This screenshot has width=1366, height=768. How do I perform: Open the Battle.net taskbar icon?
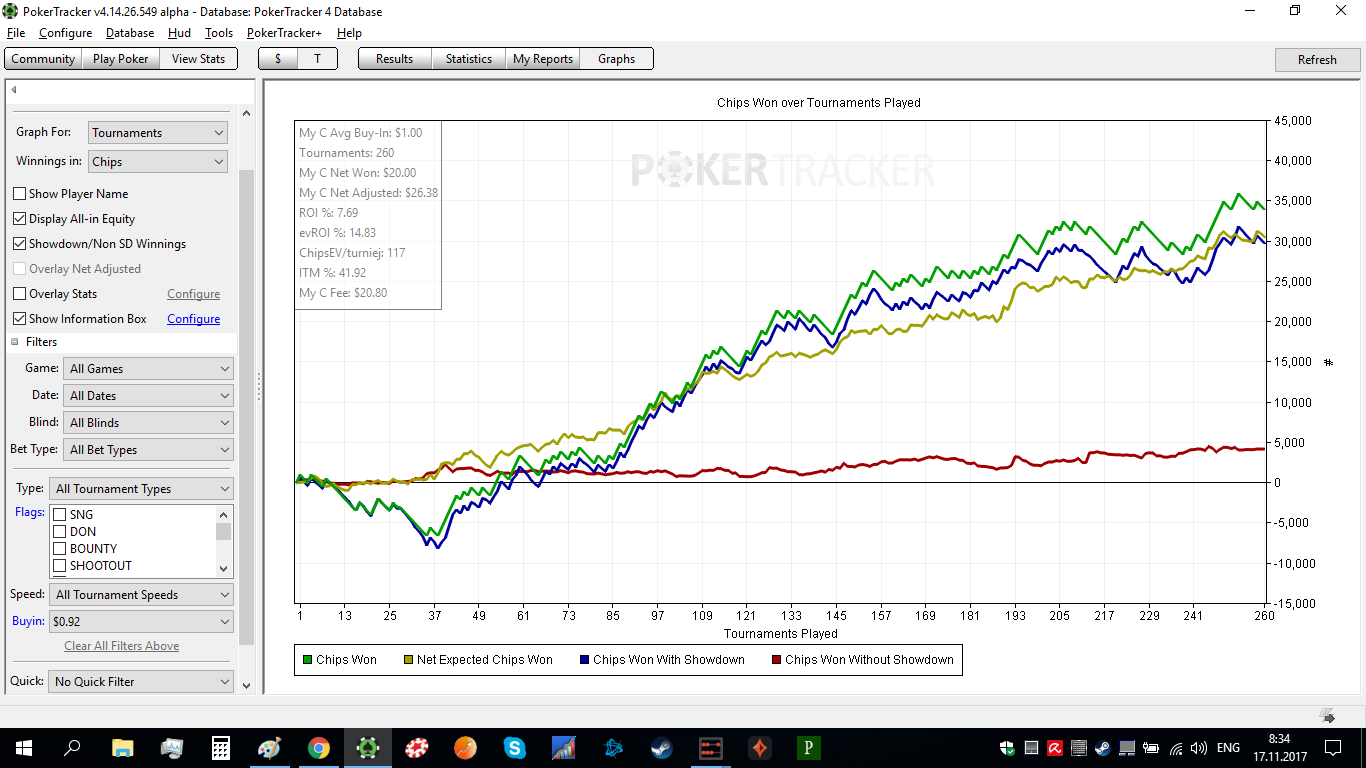click(613, 747)
